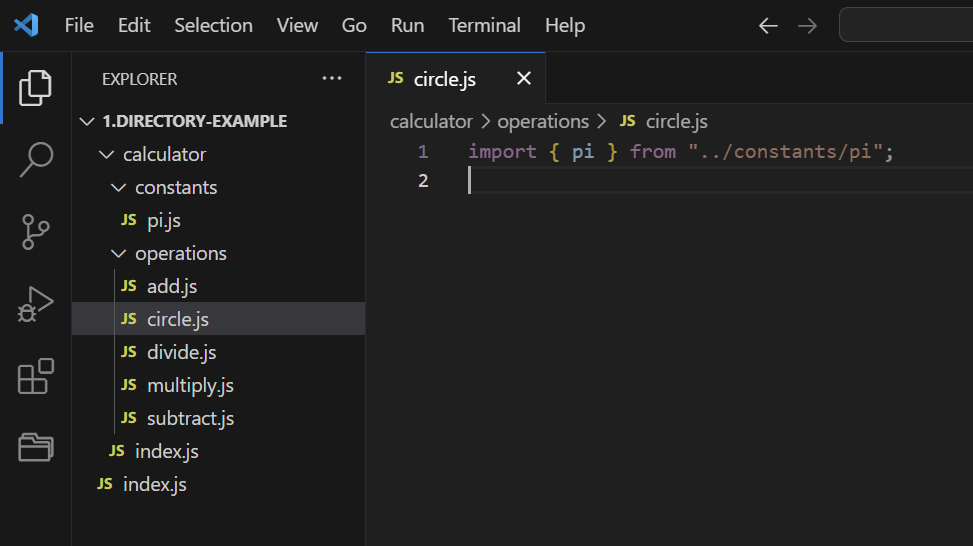Screen dimensions: 973x546
Task: Open the Terminal menu
Action: coord(485,25)
